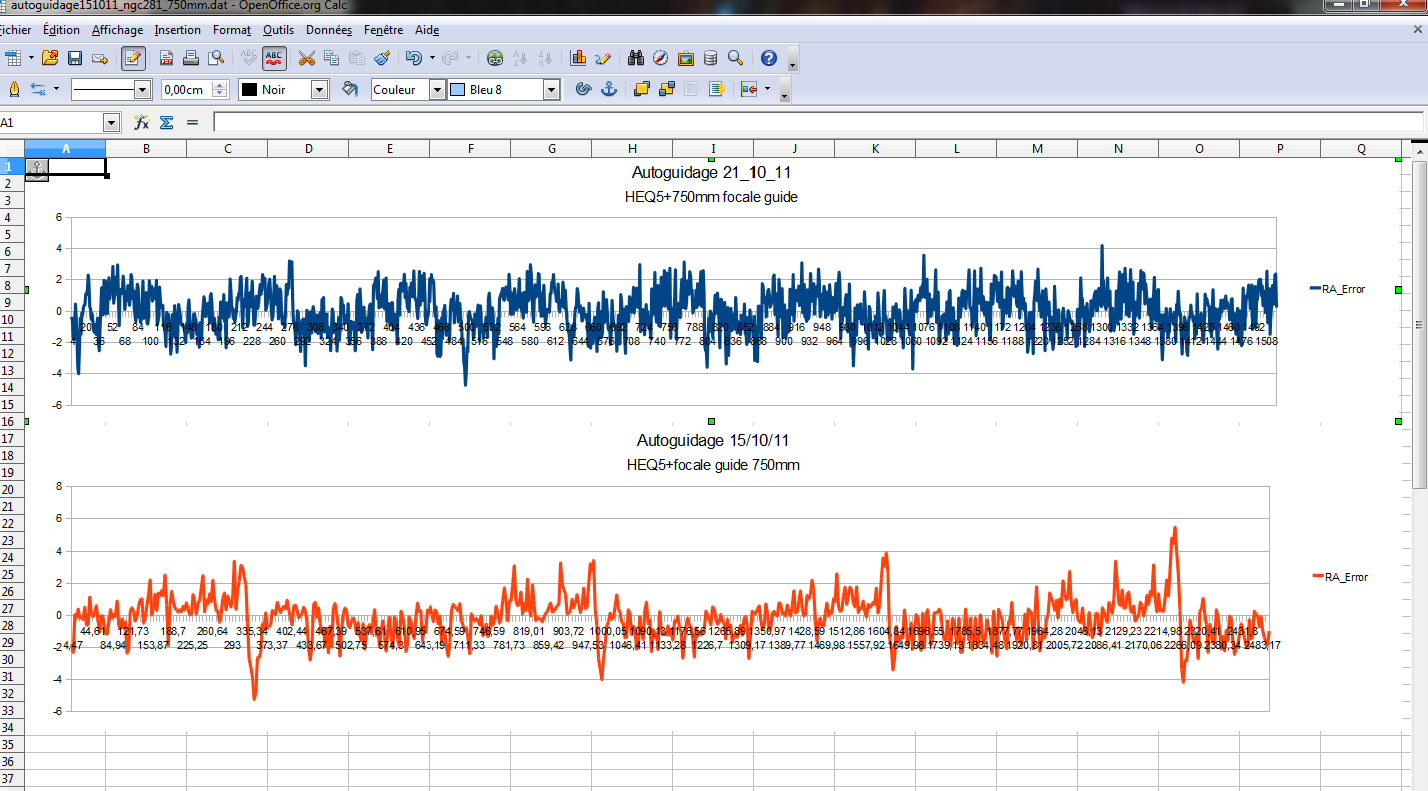Image resolution: width=1428 pixels, height=791 pixels.
Task: Open Find & Replace binoculars icon
Action: point(635,58)
